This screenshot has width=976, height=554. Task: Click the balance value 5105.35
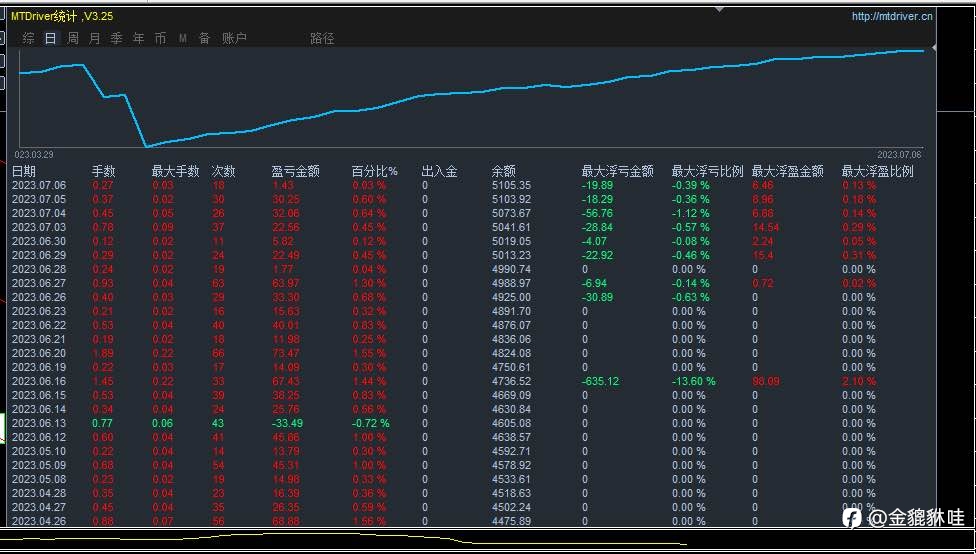[512, 185]
